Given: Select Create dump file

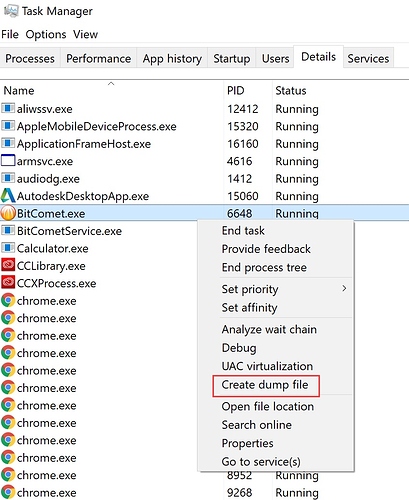Looking at the screenshot, I should click(265, 385).
